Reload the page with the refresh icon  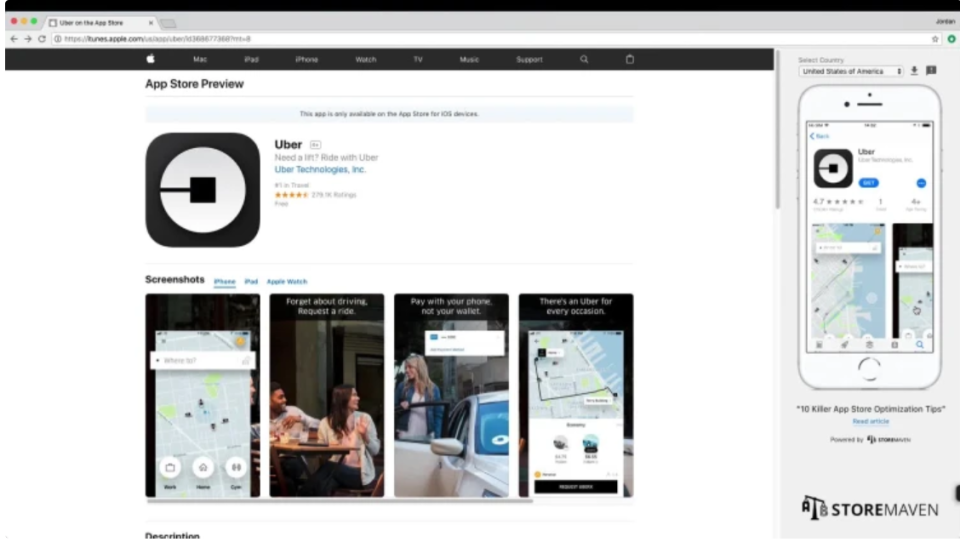click(x=42, y=39)
